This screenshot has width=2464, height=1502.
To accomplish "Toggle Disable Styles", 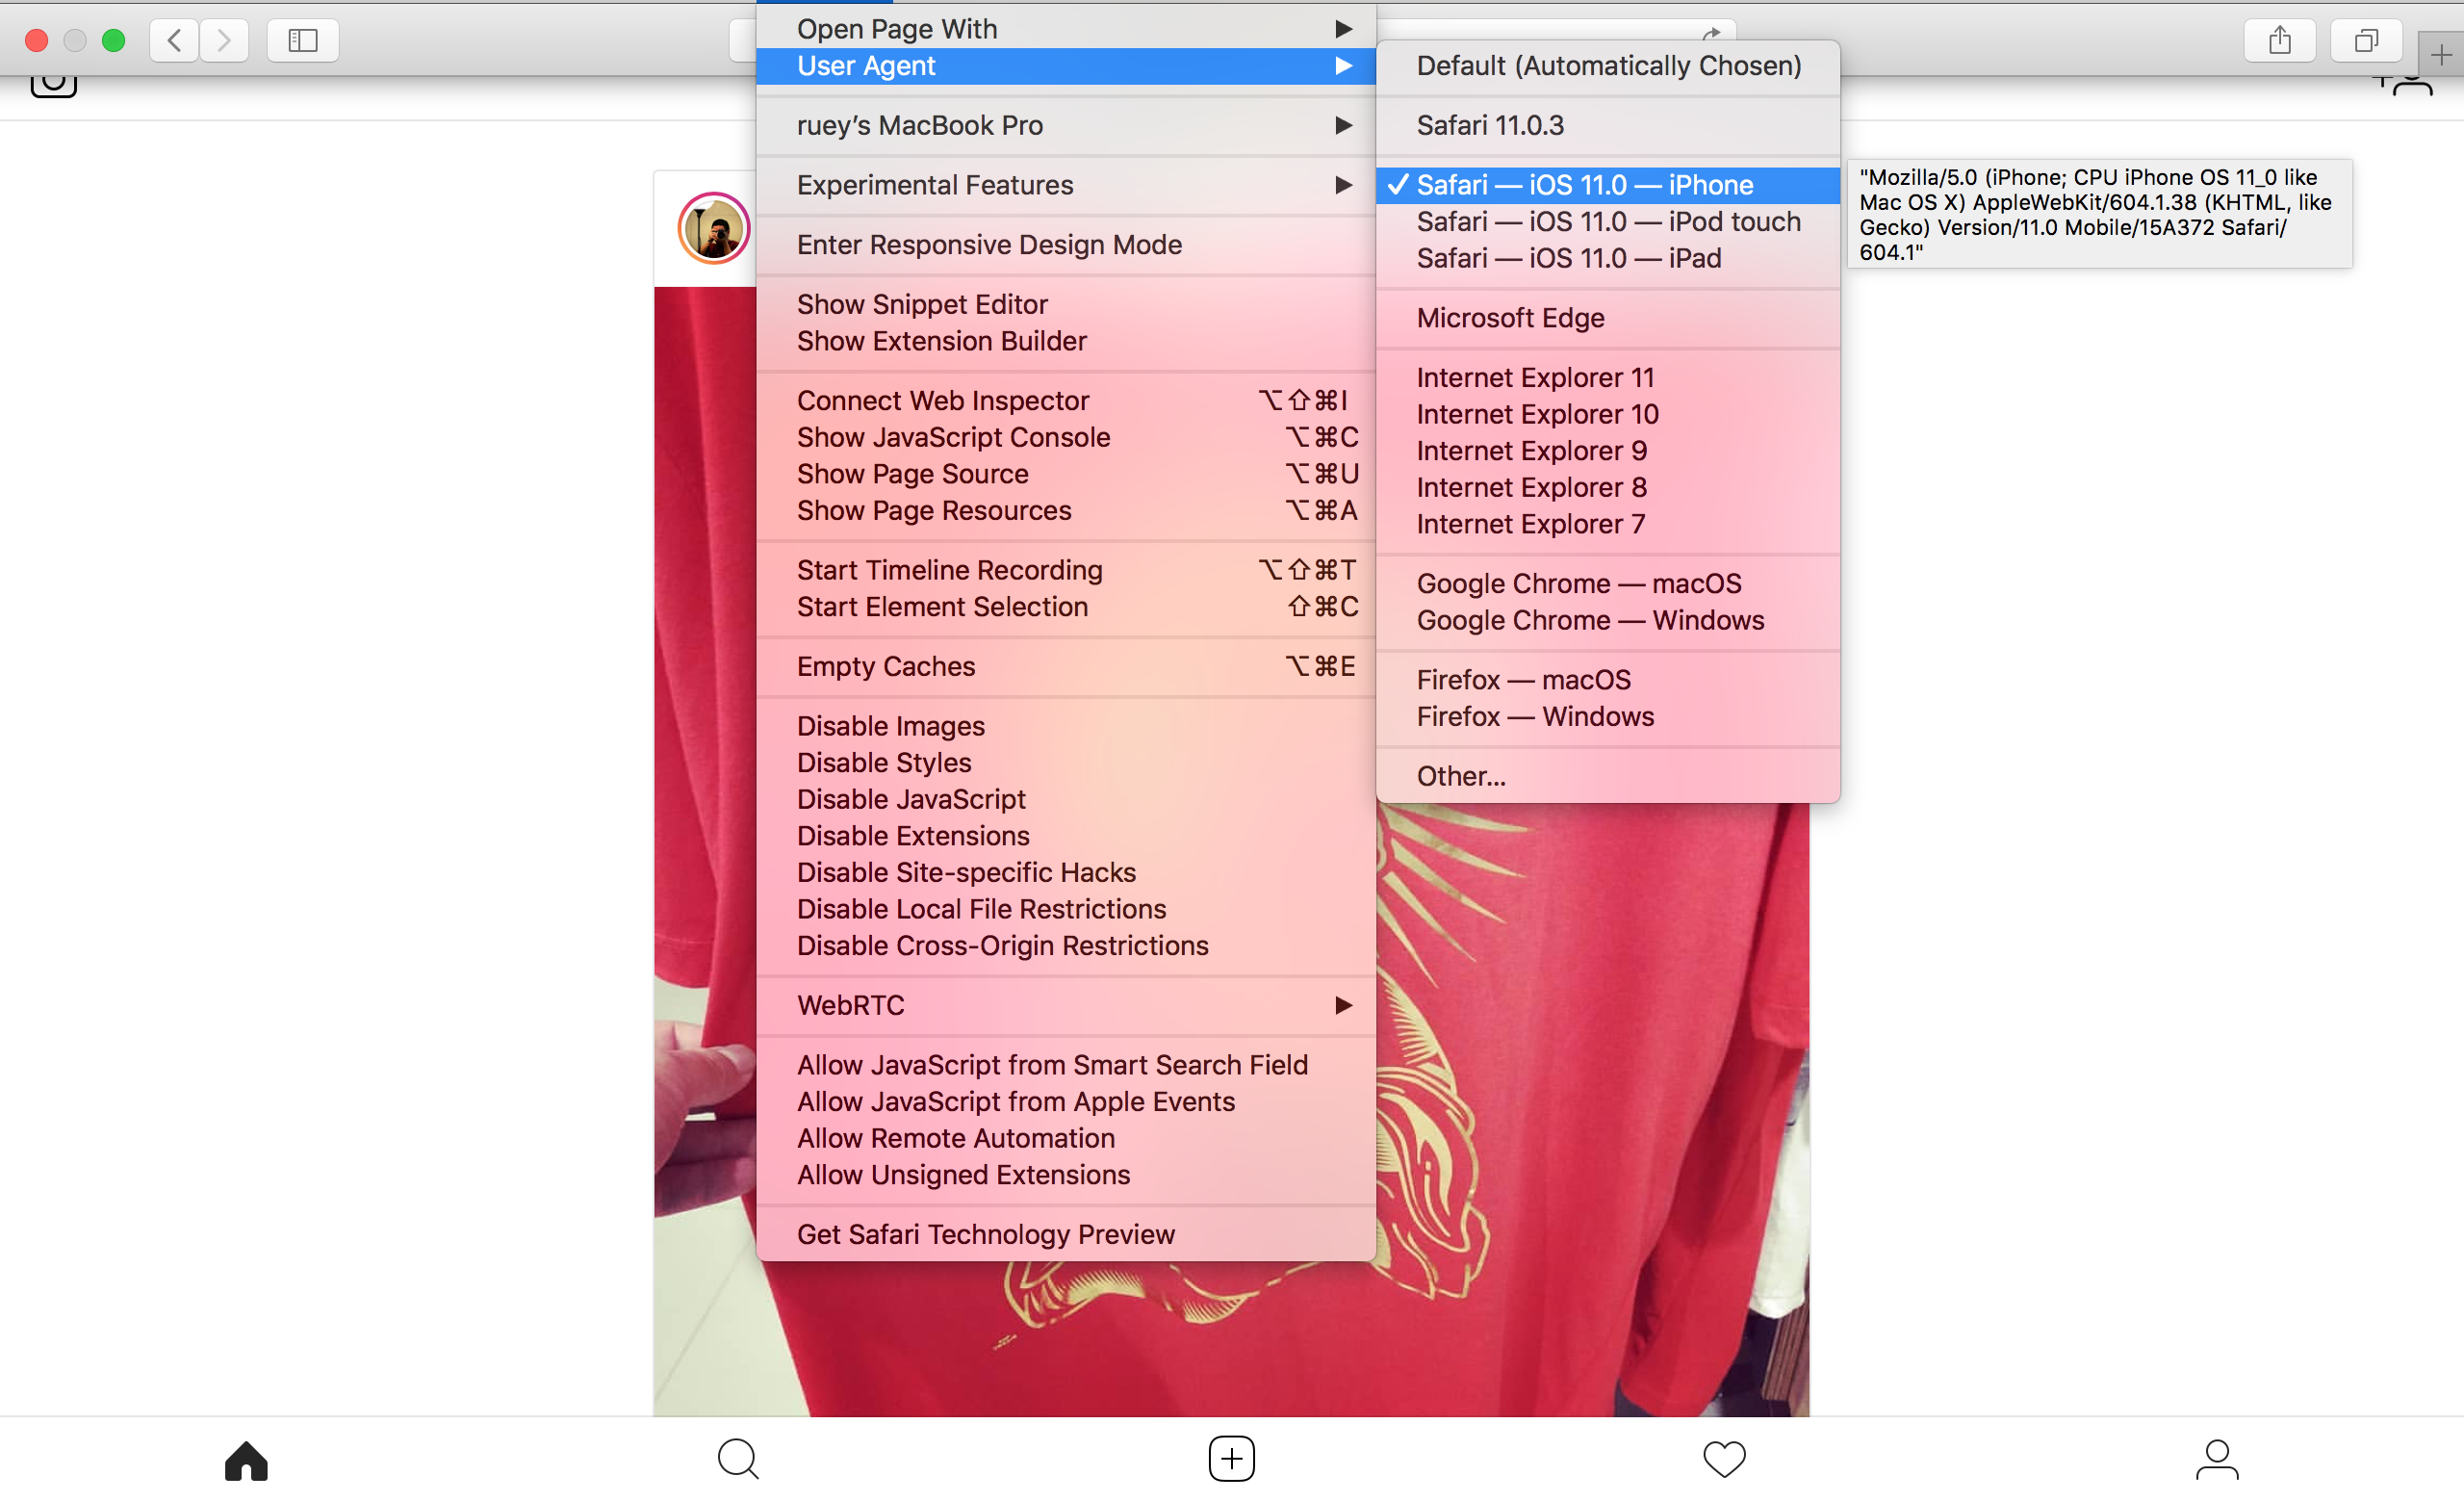I will point(1066,763).
